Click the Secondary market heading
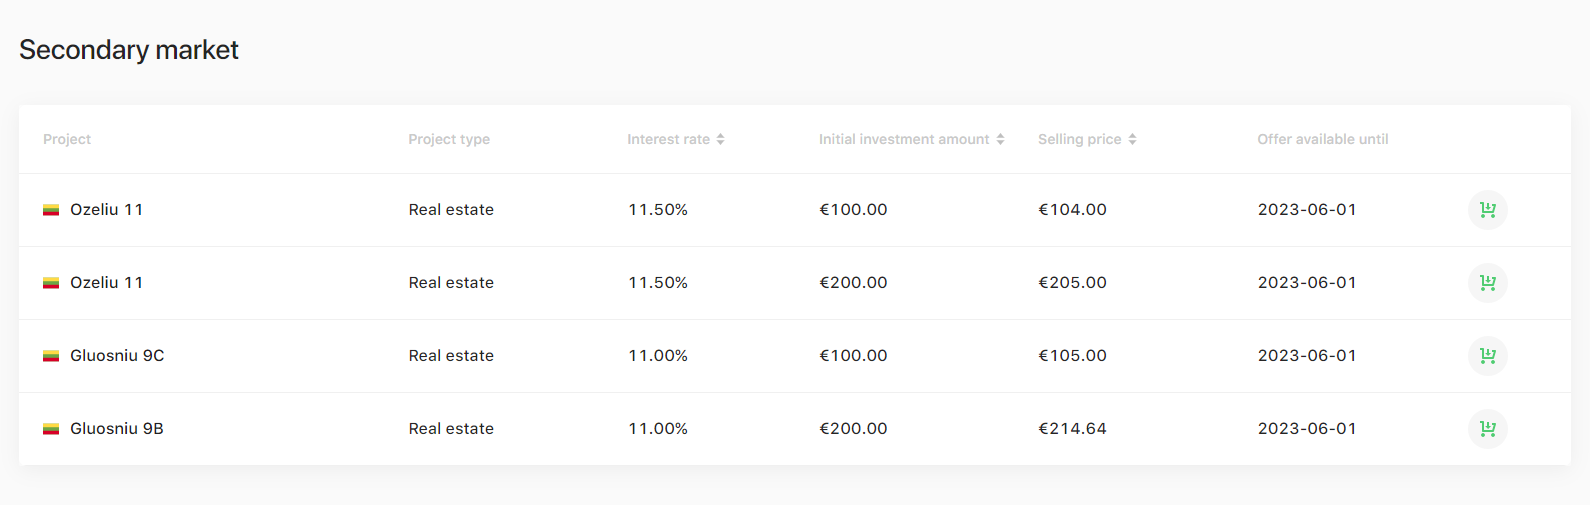The height and width of the screenshot is (505, 1590). pos(129,50)
